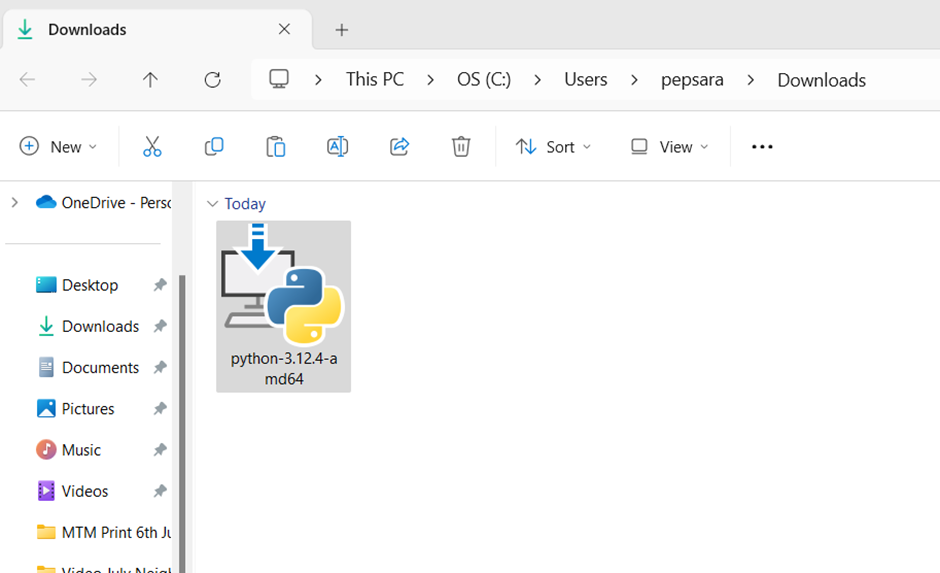
Task: Navigate to Users breadcrumb
Action: tap(586, 79)
